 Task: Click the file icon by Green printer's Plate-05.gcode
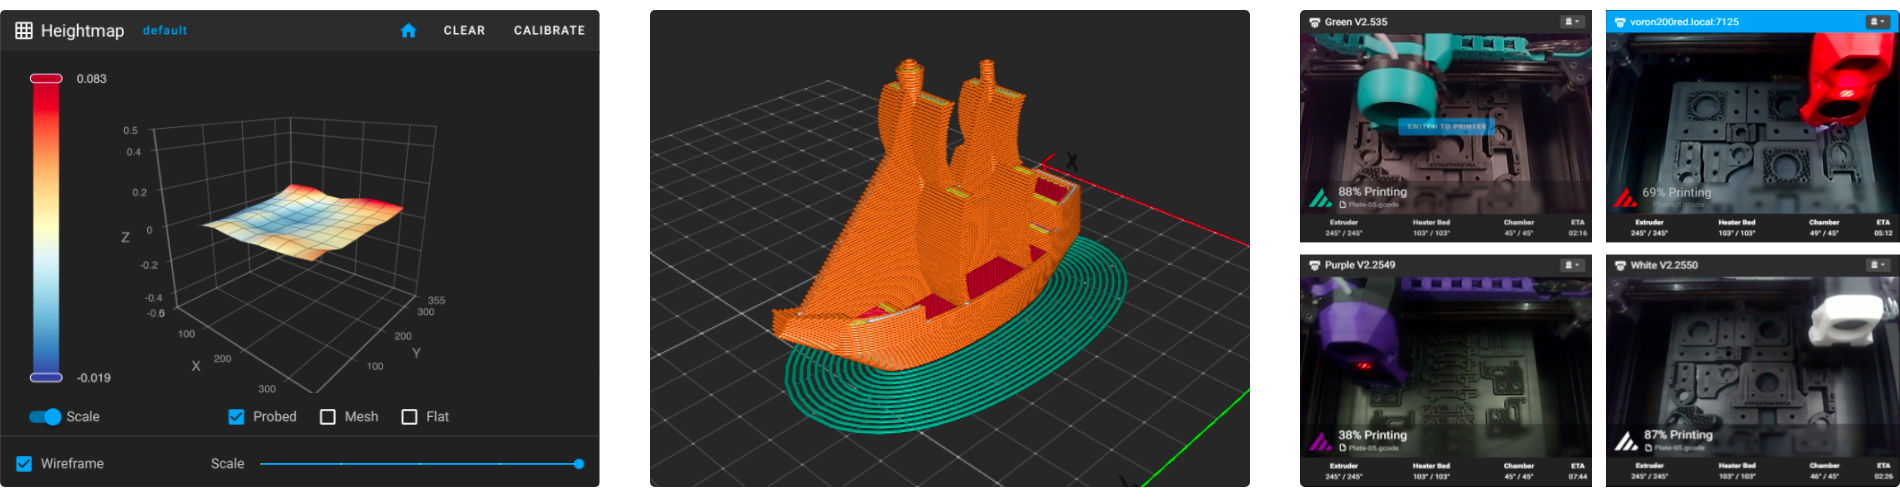[x=1342, y=205]
